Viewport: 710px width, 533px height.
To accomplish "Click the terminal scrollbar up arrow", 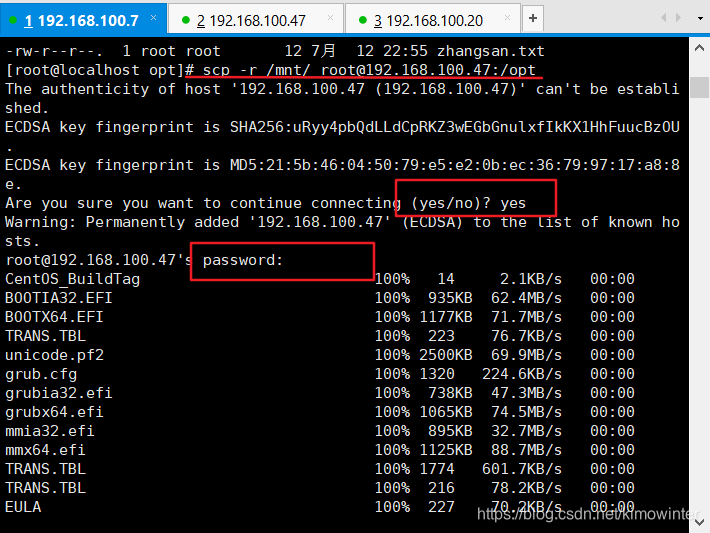I will pos(699,48).
